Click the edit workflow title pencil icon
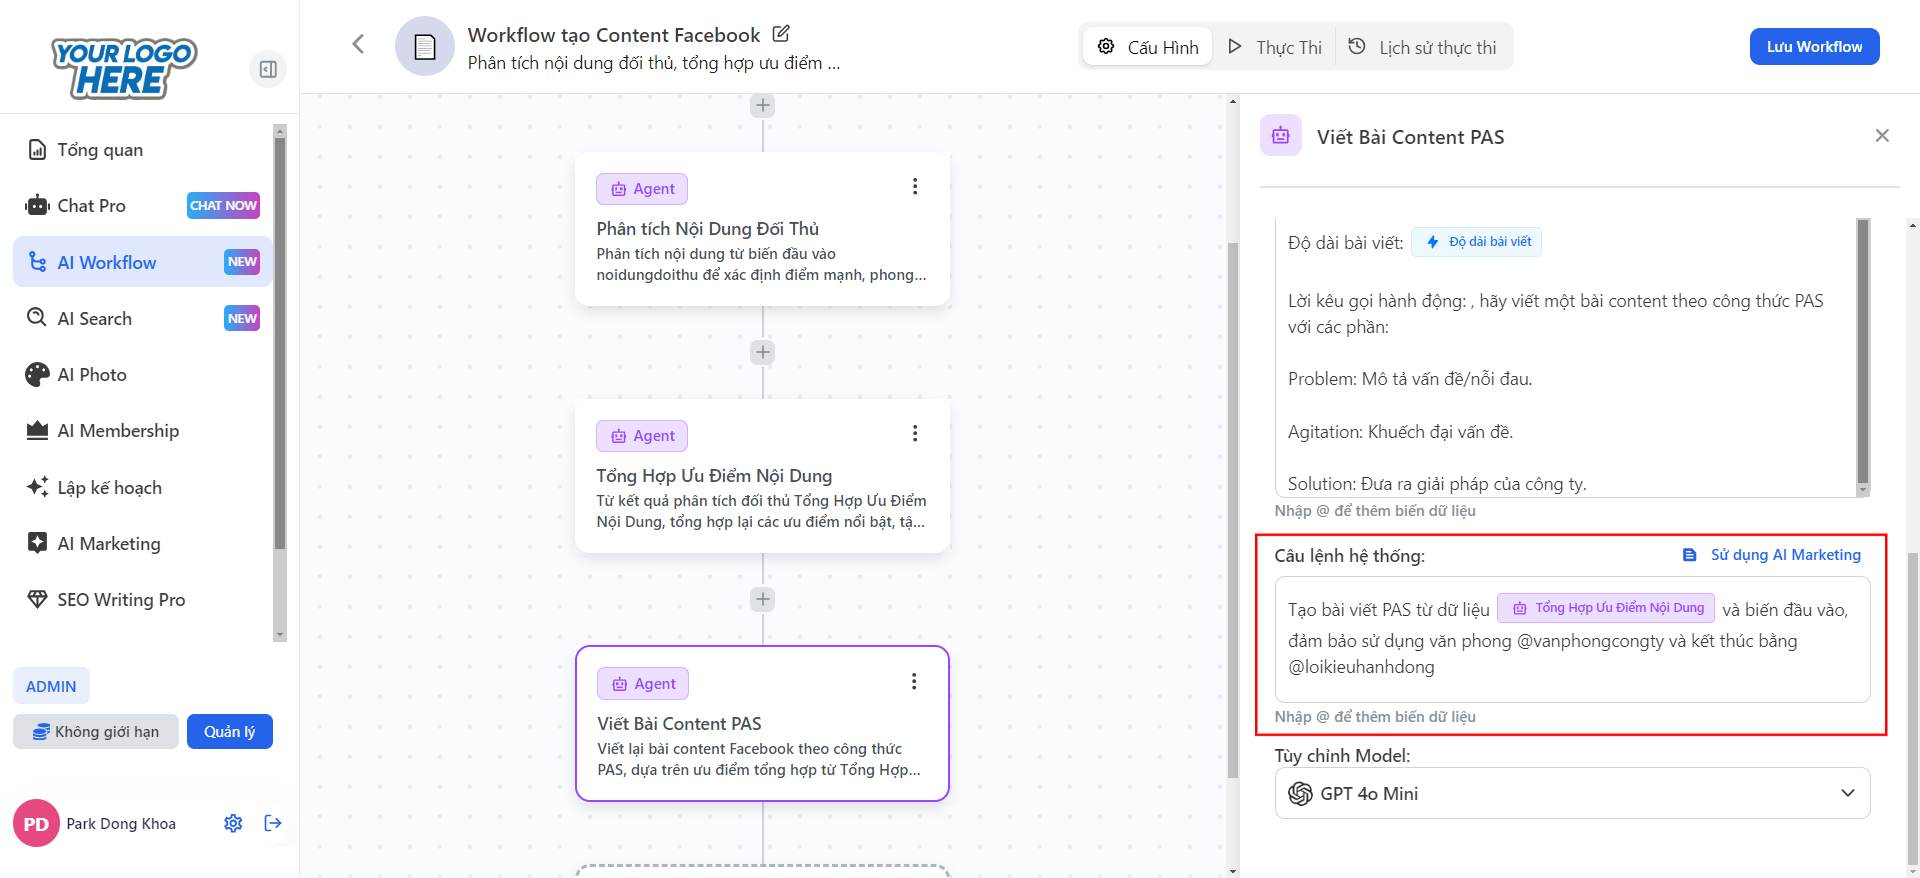The image size is (1920, 878). 781,34
